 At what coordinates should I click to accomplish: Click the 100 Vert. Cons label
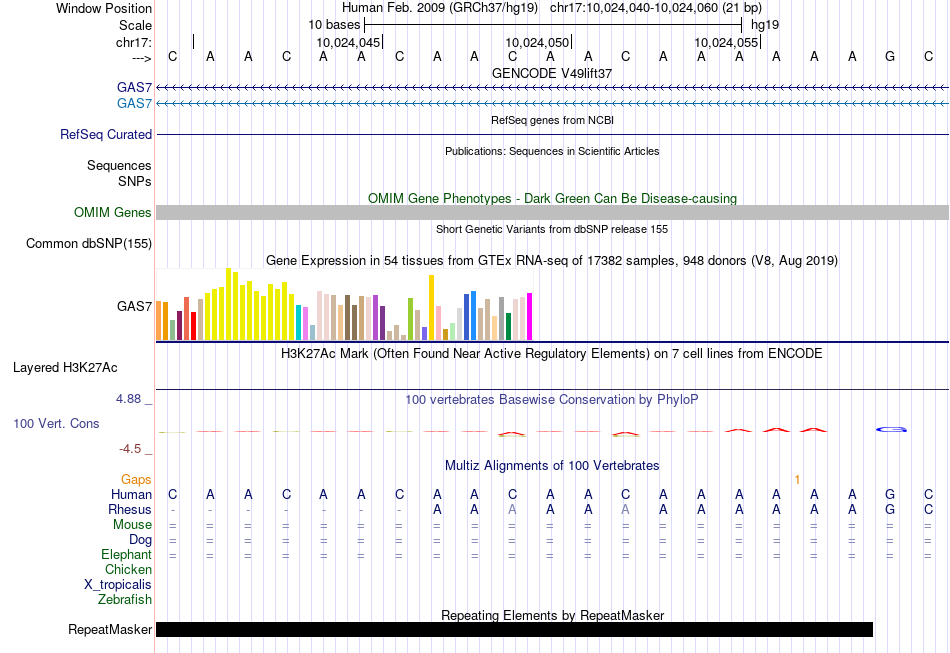pos(56,423)
